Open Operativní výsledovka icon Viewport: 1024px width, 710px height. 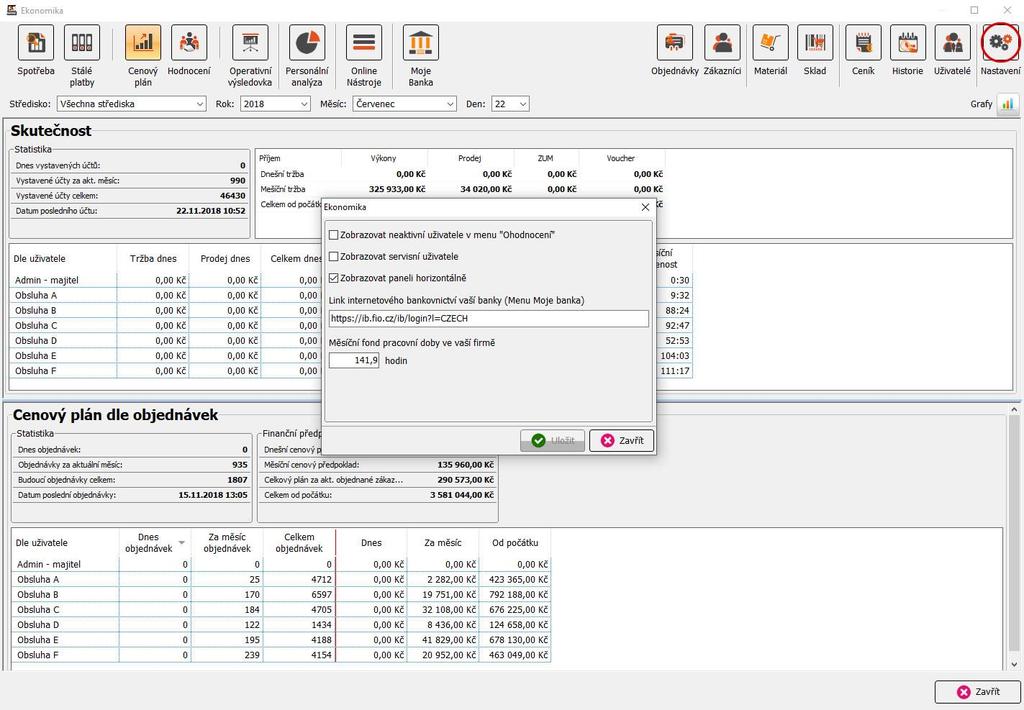(250, 43)
